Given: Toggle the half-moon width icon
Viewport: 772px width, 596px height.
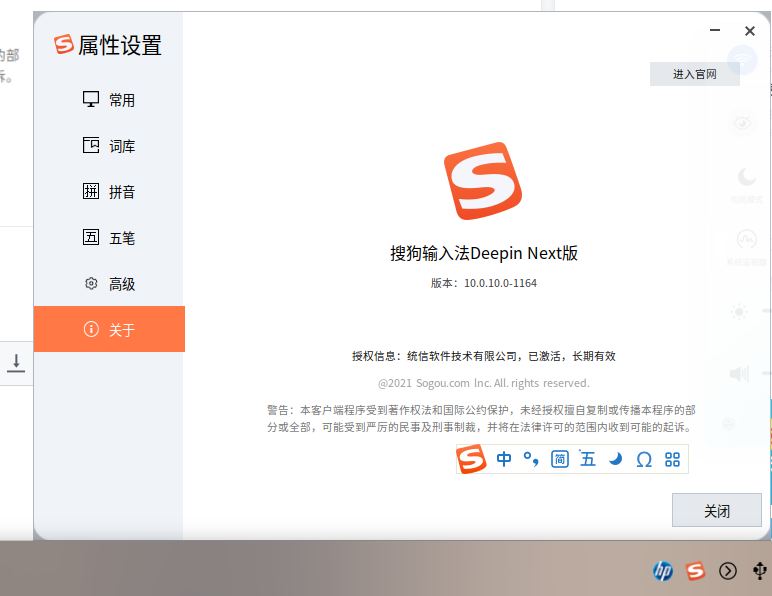Looking at the screenshot, I should [615, 459].
